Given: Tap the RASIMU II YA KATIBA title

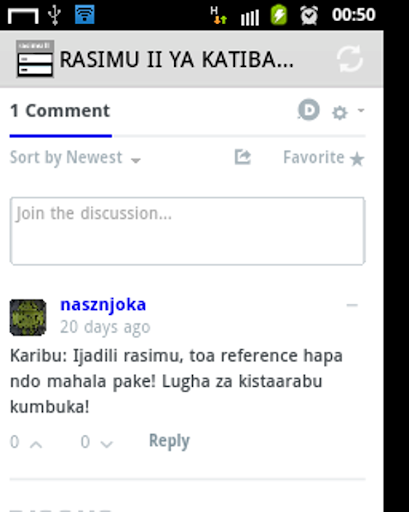Looking at the screenshot, I should pos(177,60).
